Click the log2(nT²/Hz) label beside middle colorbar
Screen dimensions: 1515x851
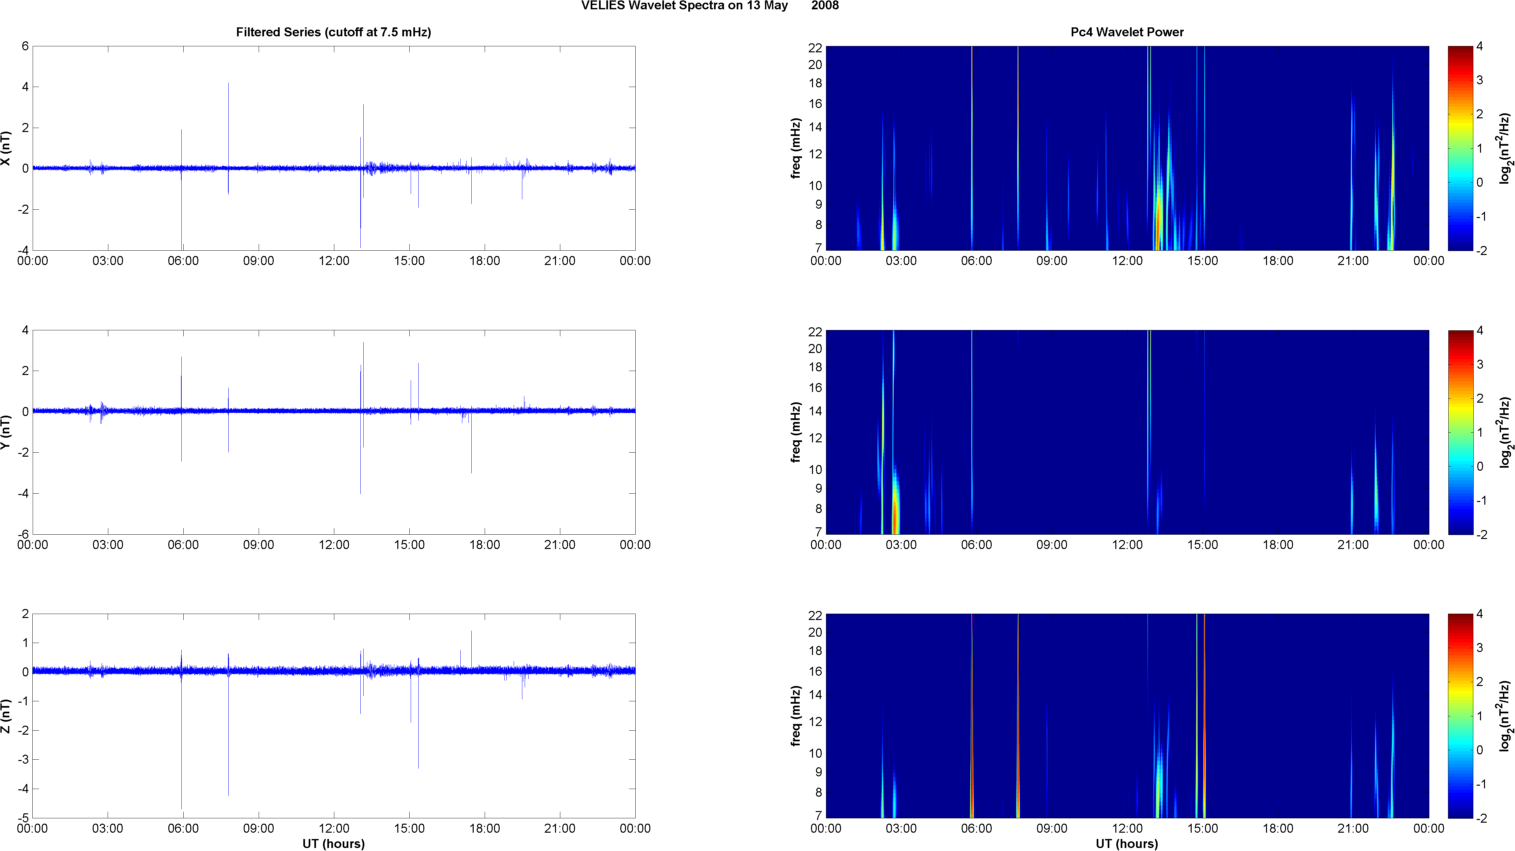click(x=1505, y=432)
